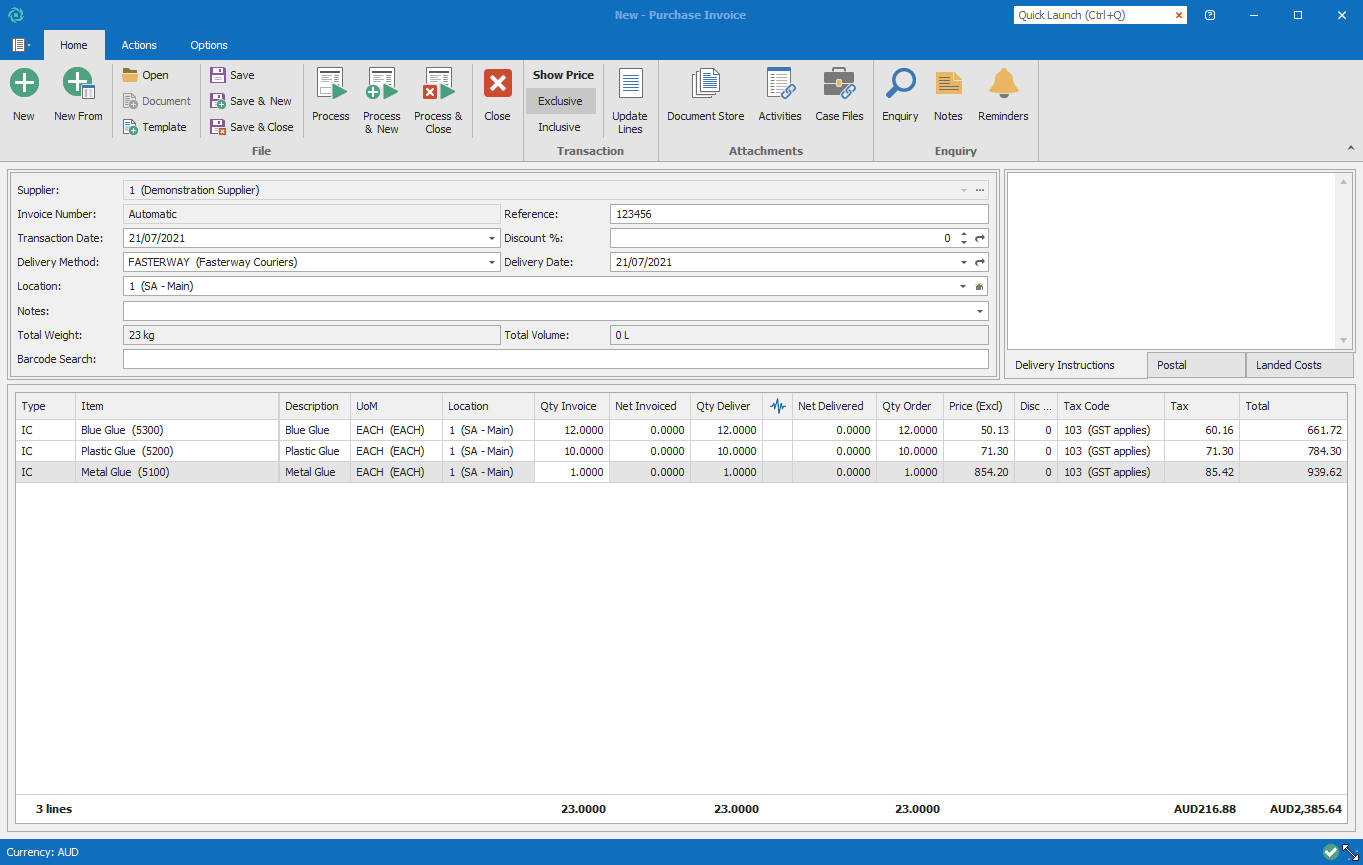Screen dimensions: 1363x865
Task: Increase the Discount % stepper value
Action: point(963,235)
